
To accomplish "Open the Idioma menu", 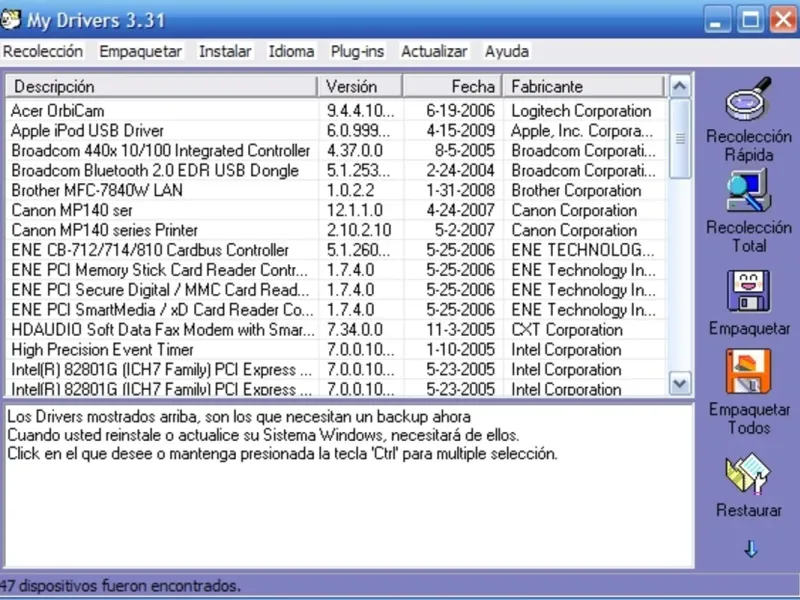I will click(x=291, y=52).
